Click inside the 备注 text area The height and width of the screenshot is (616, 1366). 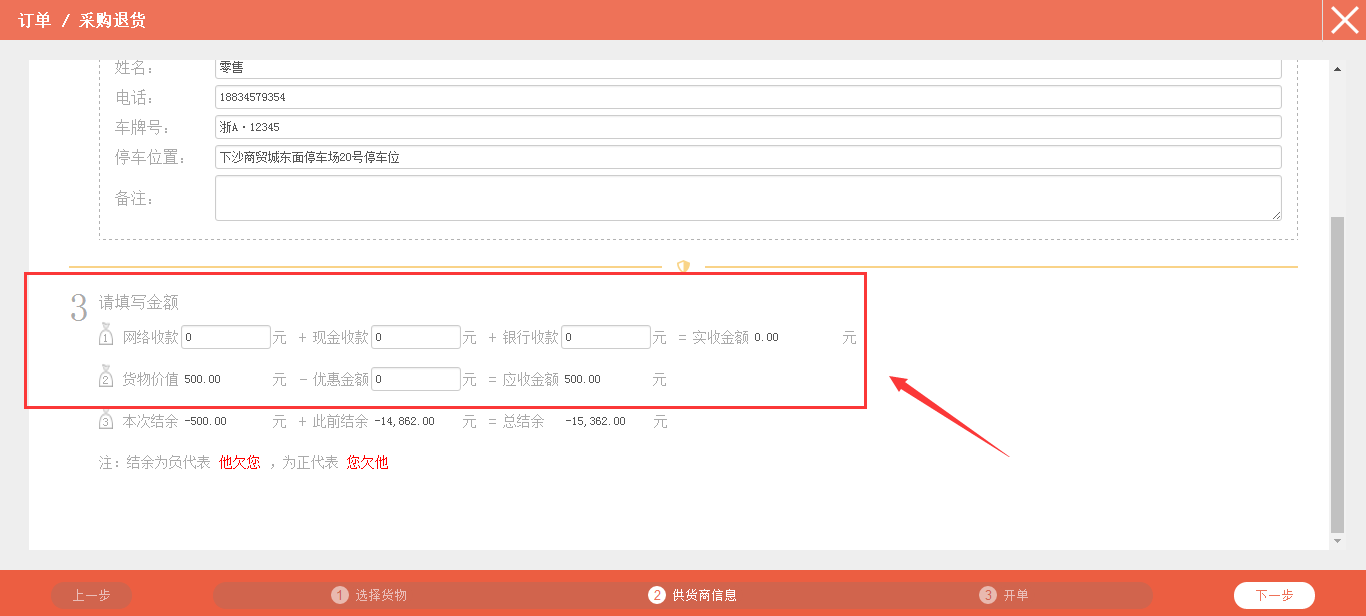pos(747,198)
